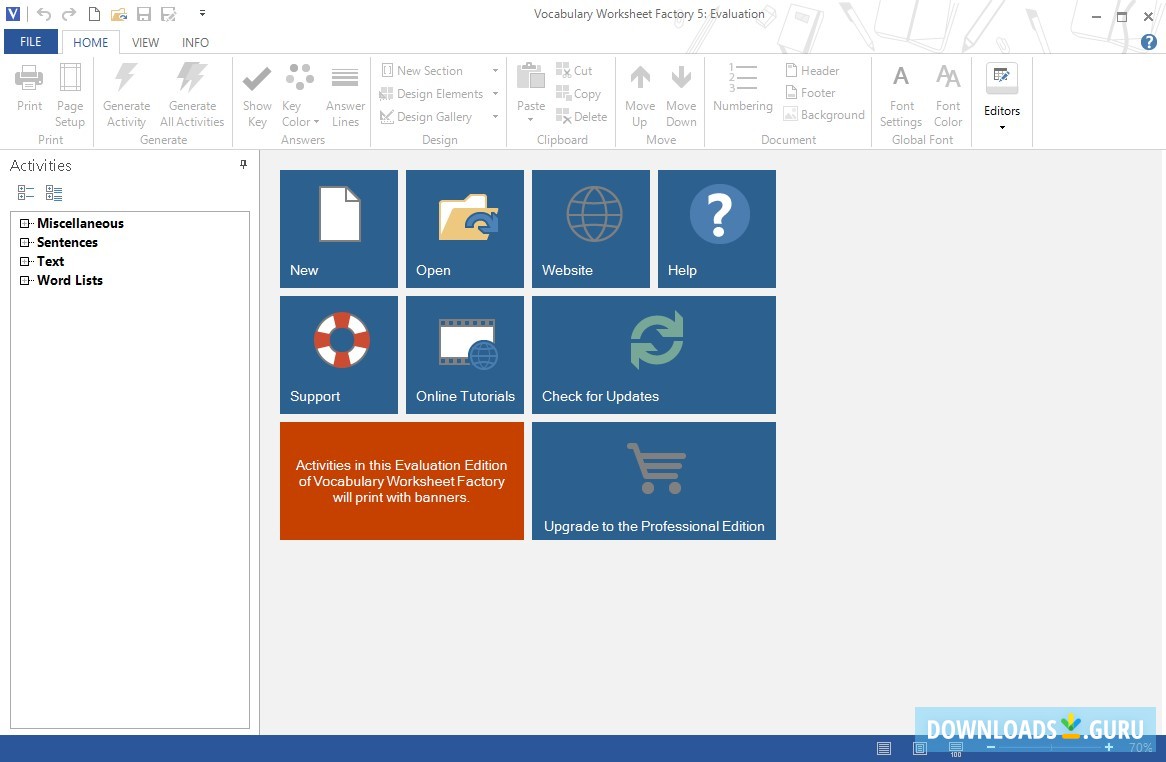Open the Editors dropdown
Viewport: 1166px width, 762px height.
click(x=1002, y=97)
